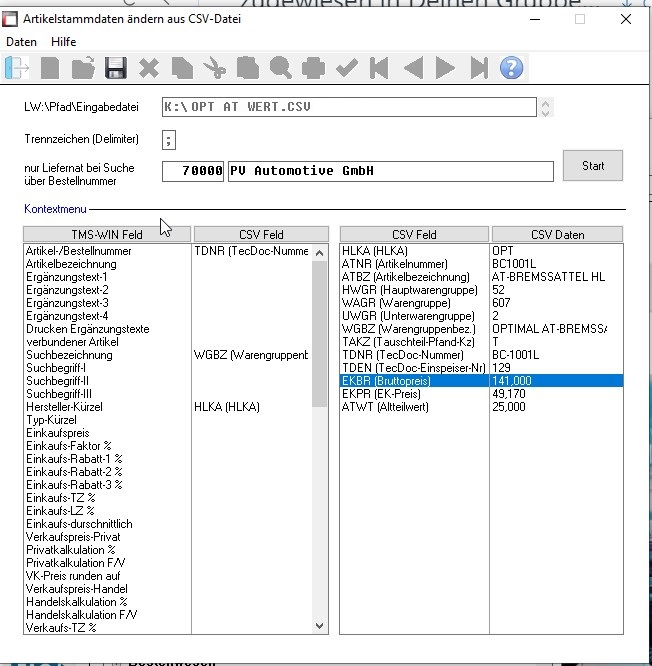Click the scissors cut toolbar icon
This screenshot has height=666, width=652.
(215, 68)
